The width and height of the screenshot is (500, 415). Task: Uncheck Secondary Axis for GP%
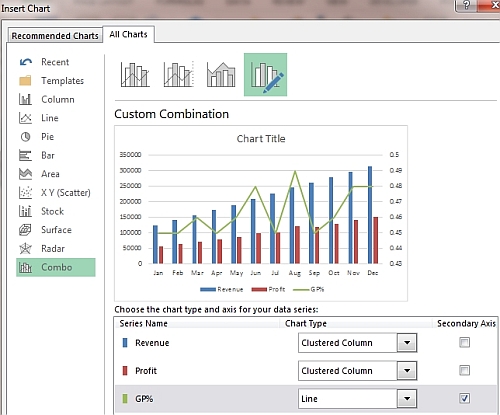[464, 398]
